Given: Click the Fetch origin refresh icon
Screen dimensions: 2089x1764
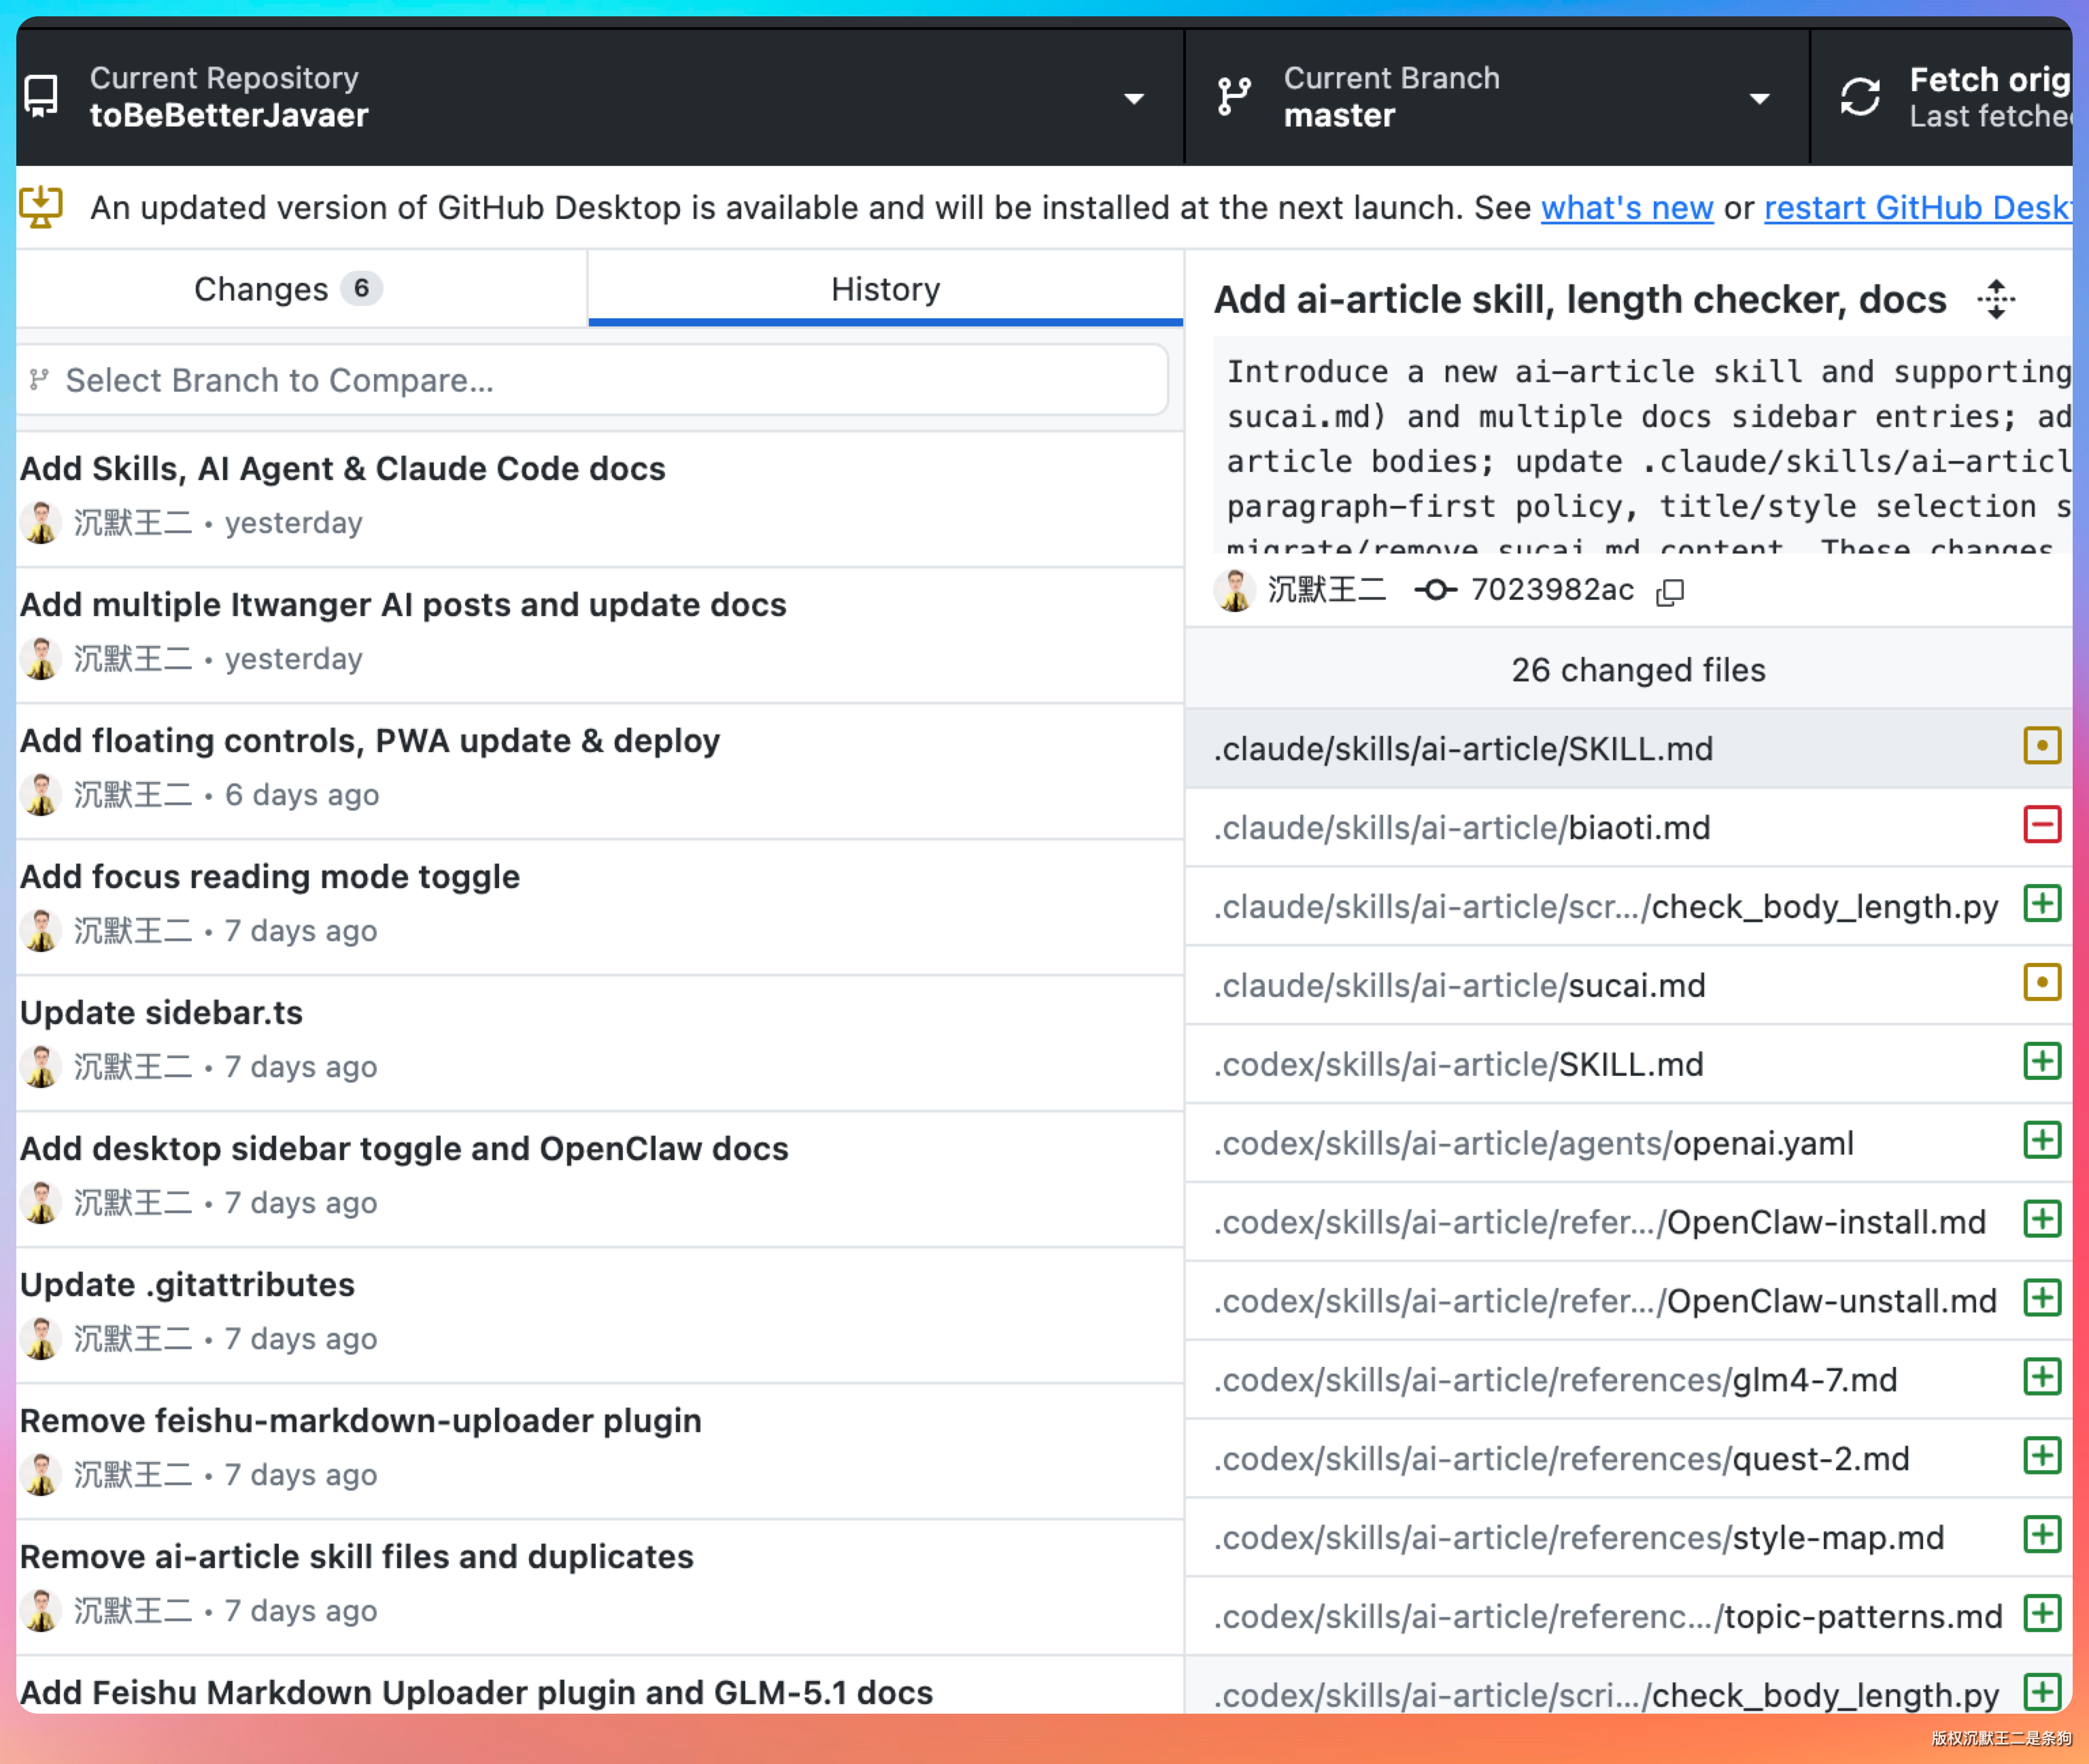Looking at the screenshot, I should 1860,98.
